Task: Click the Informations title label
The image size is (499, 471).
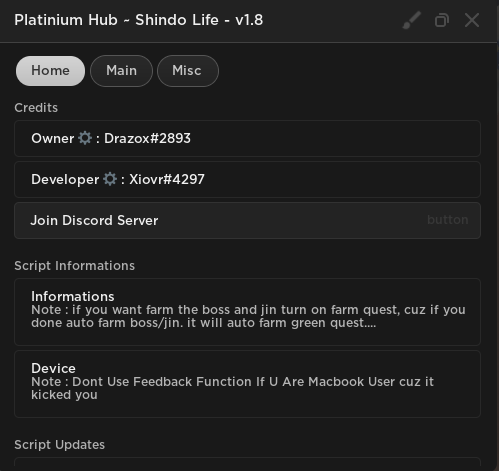Action: coord(73,296)
